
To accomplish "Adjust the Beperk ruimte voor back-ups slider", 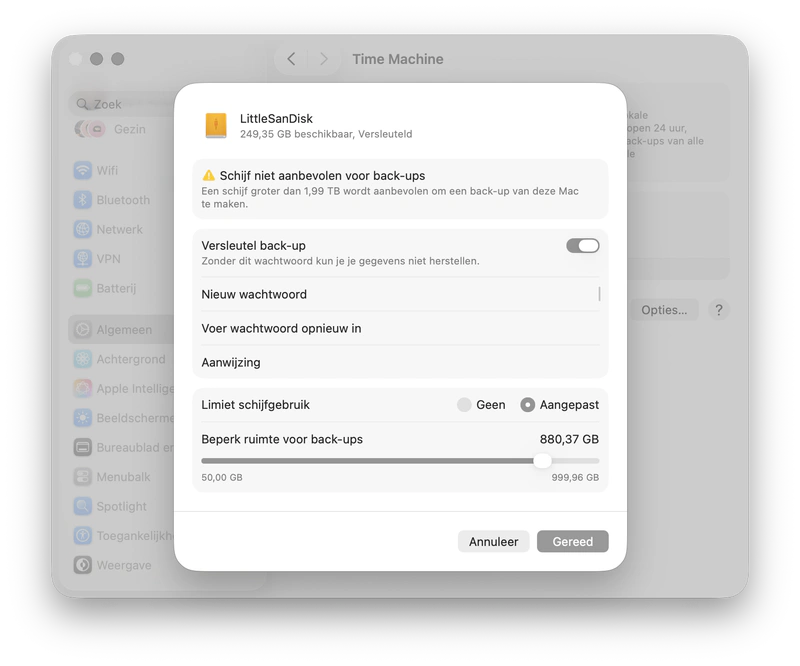I will coord(543,461).
